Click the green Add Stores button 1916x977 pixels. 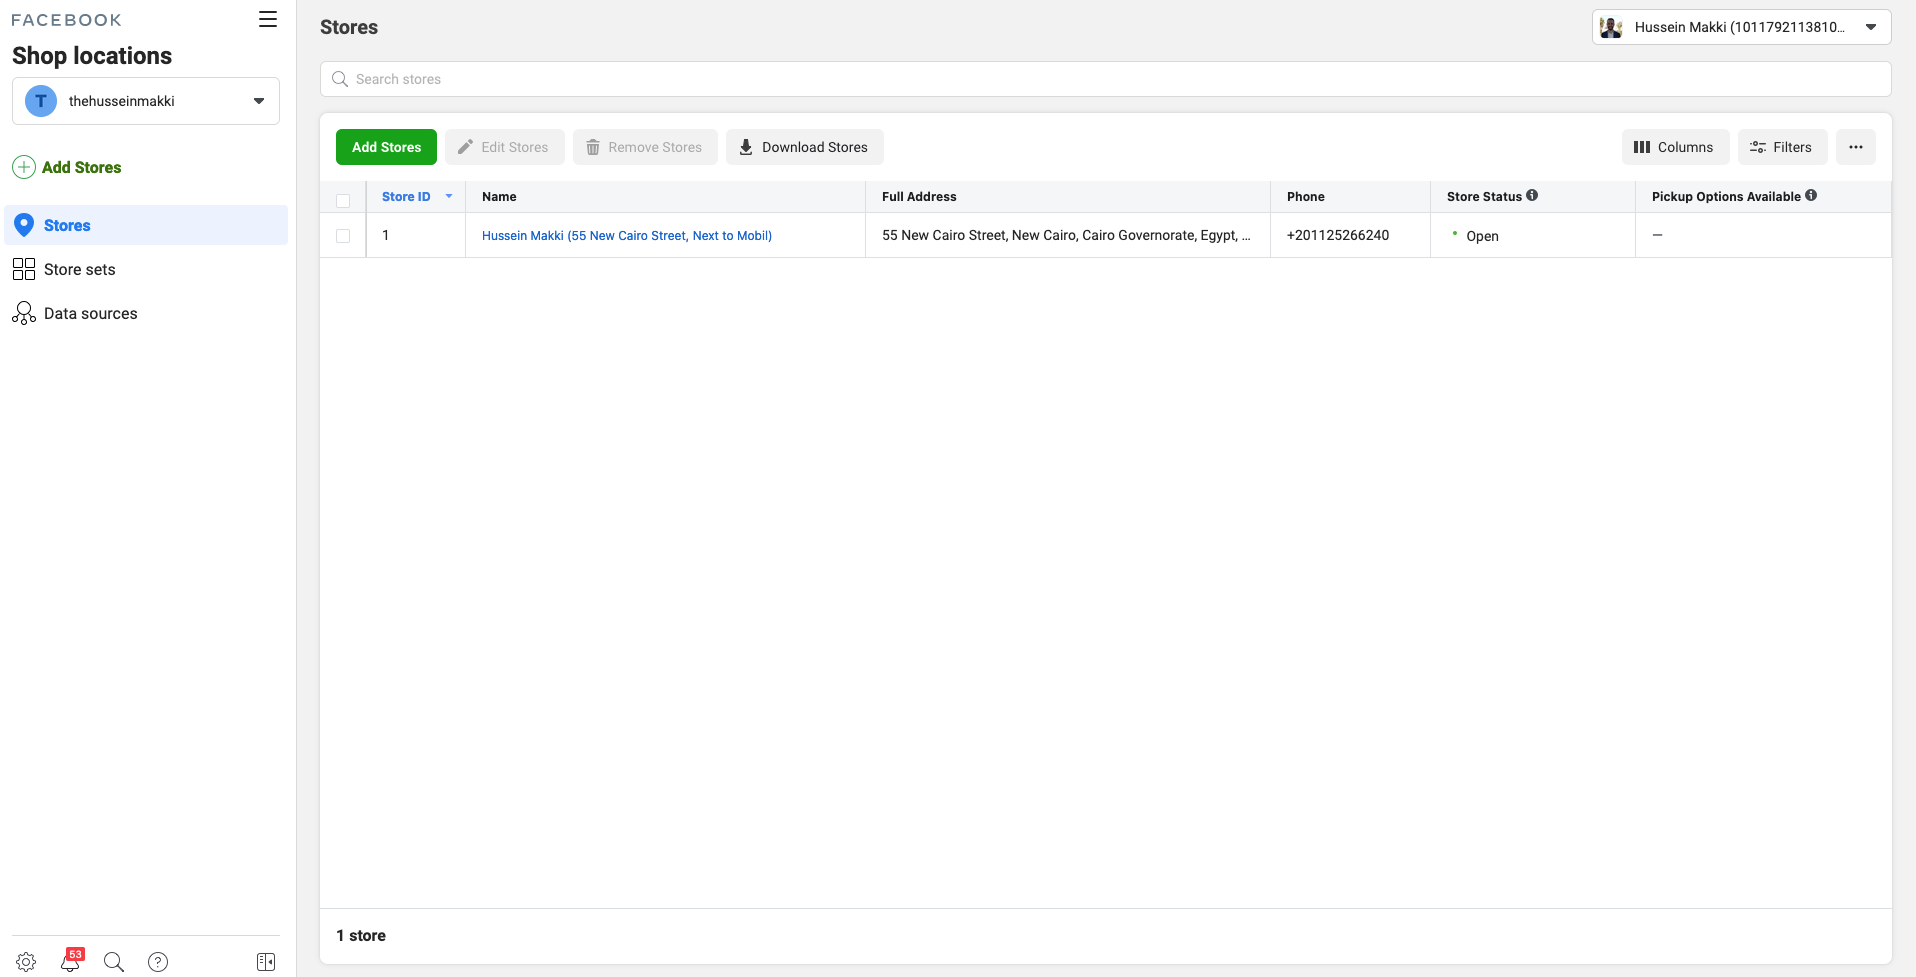point(386,147)
